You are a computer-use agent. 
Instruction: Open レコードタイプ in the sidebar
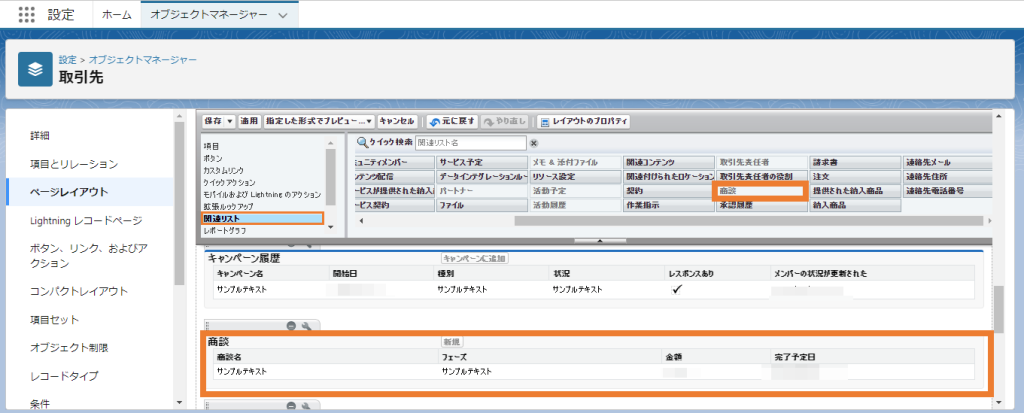point(64,376)
